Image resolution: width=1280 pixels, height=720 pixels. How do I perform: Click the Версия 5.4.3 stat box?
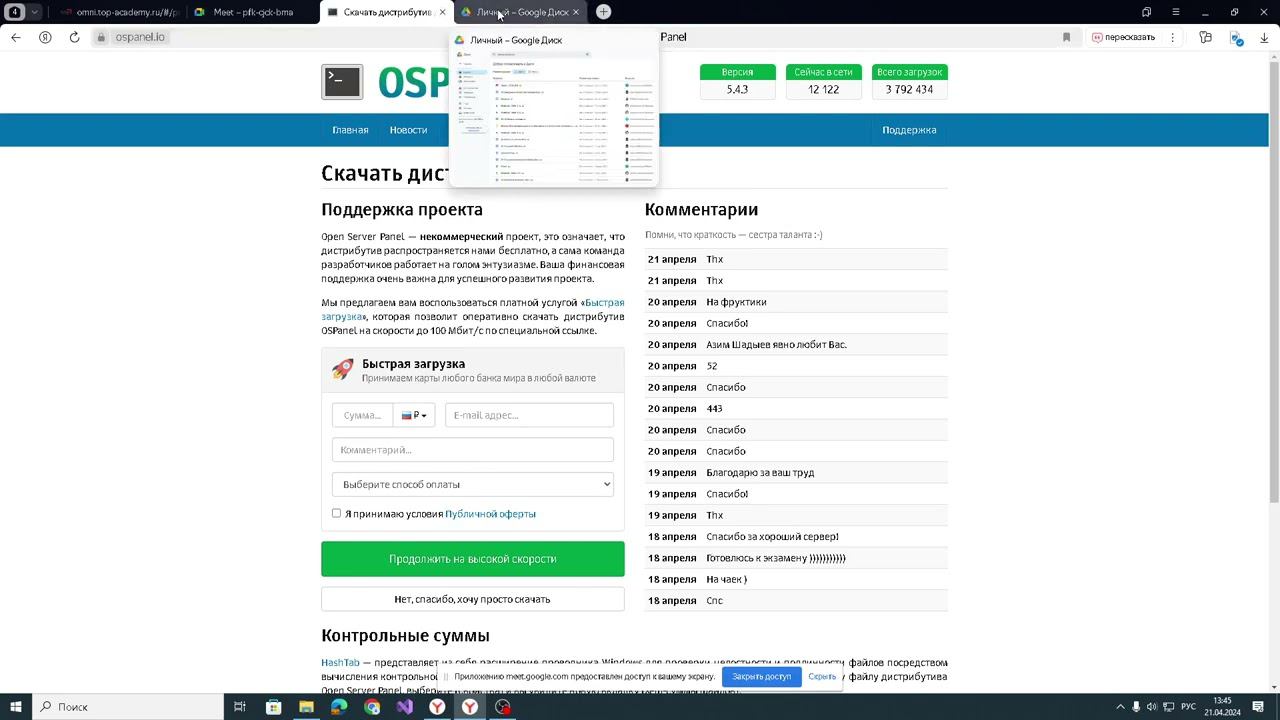point(737,82)
